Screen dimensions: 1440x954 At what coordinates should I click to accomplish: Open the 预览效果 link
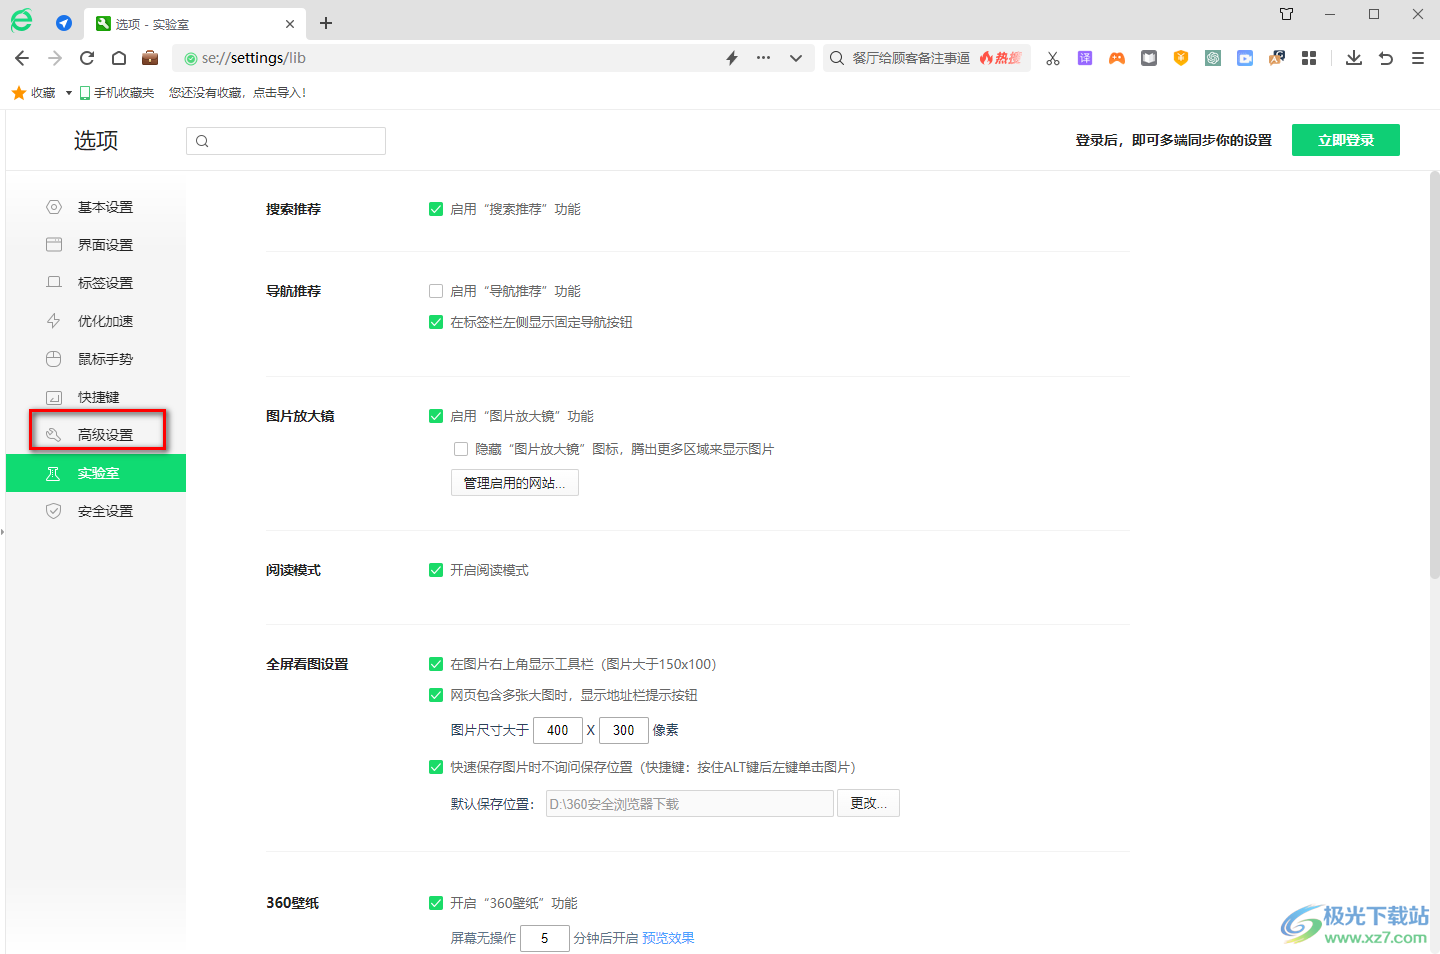point(668,938)
